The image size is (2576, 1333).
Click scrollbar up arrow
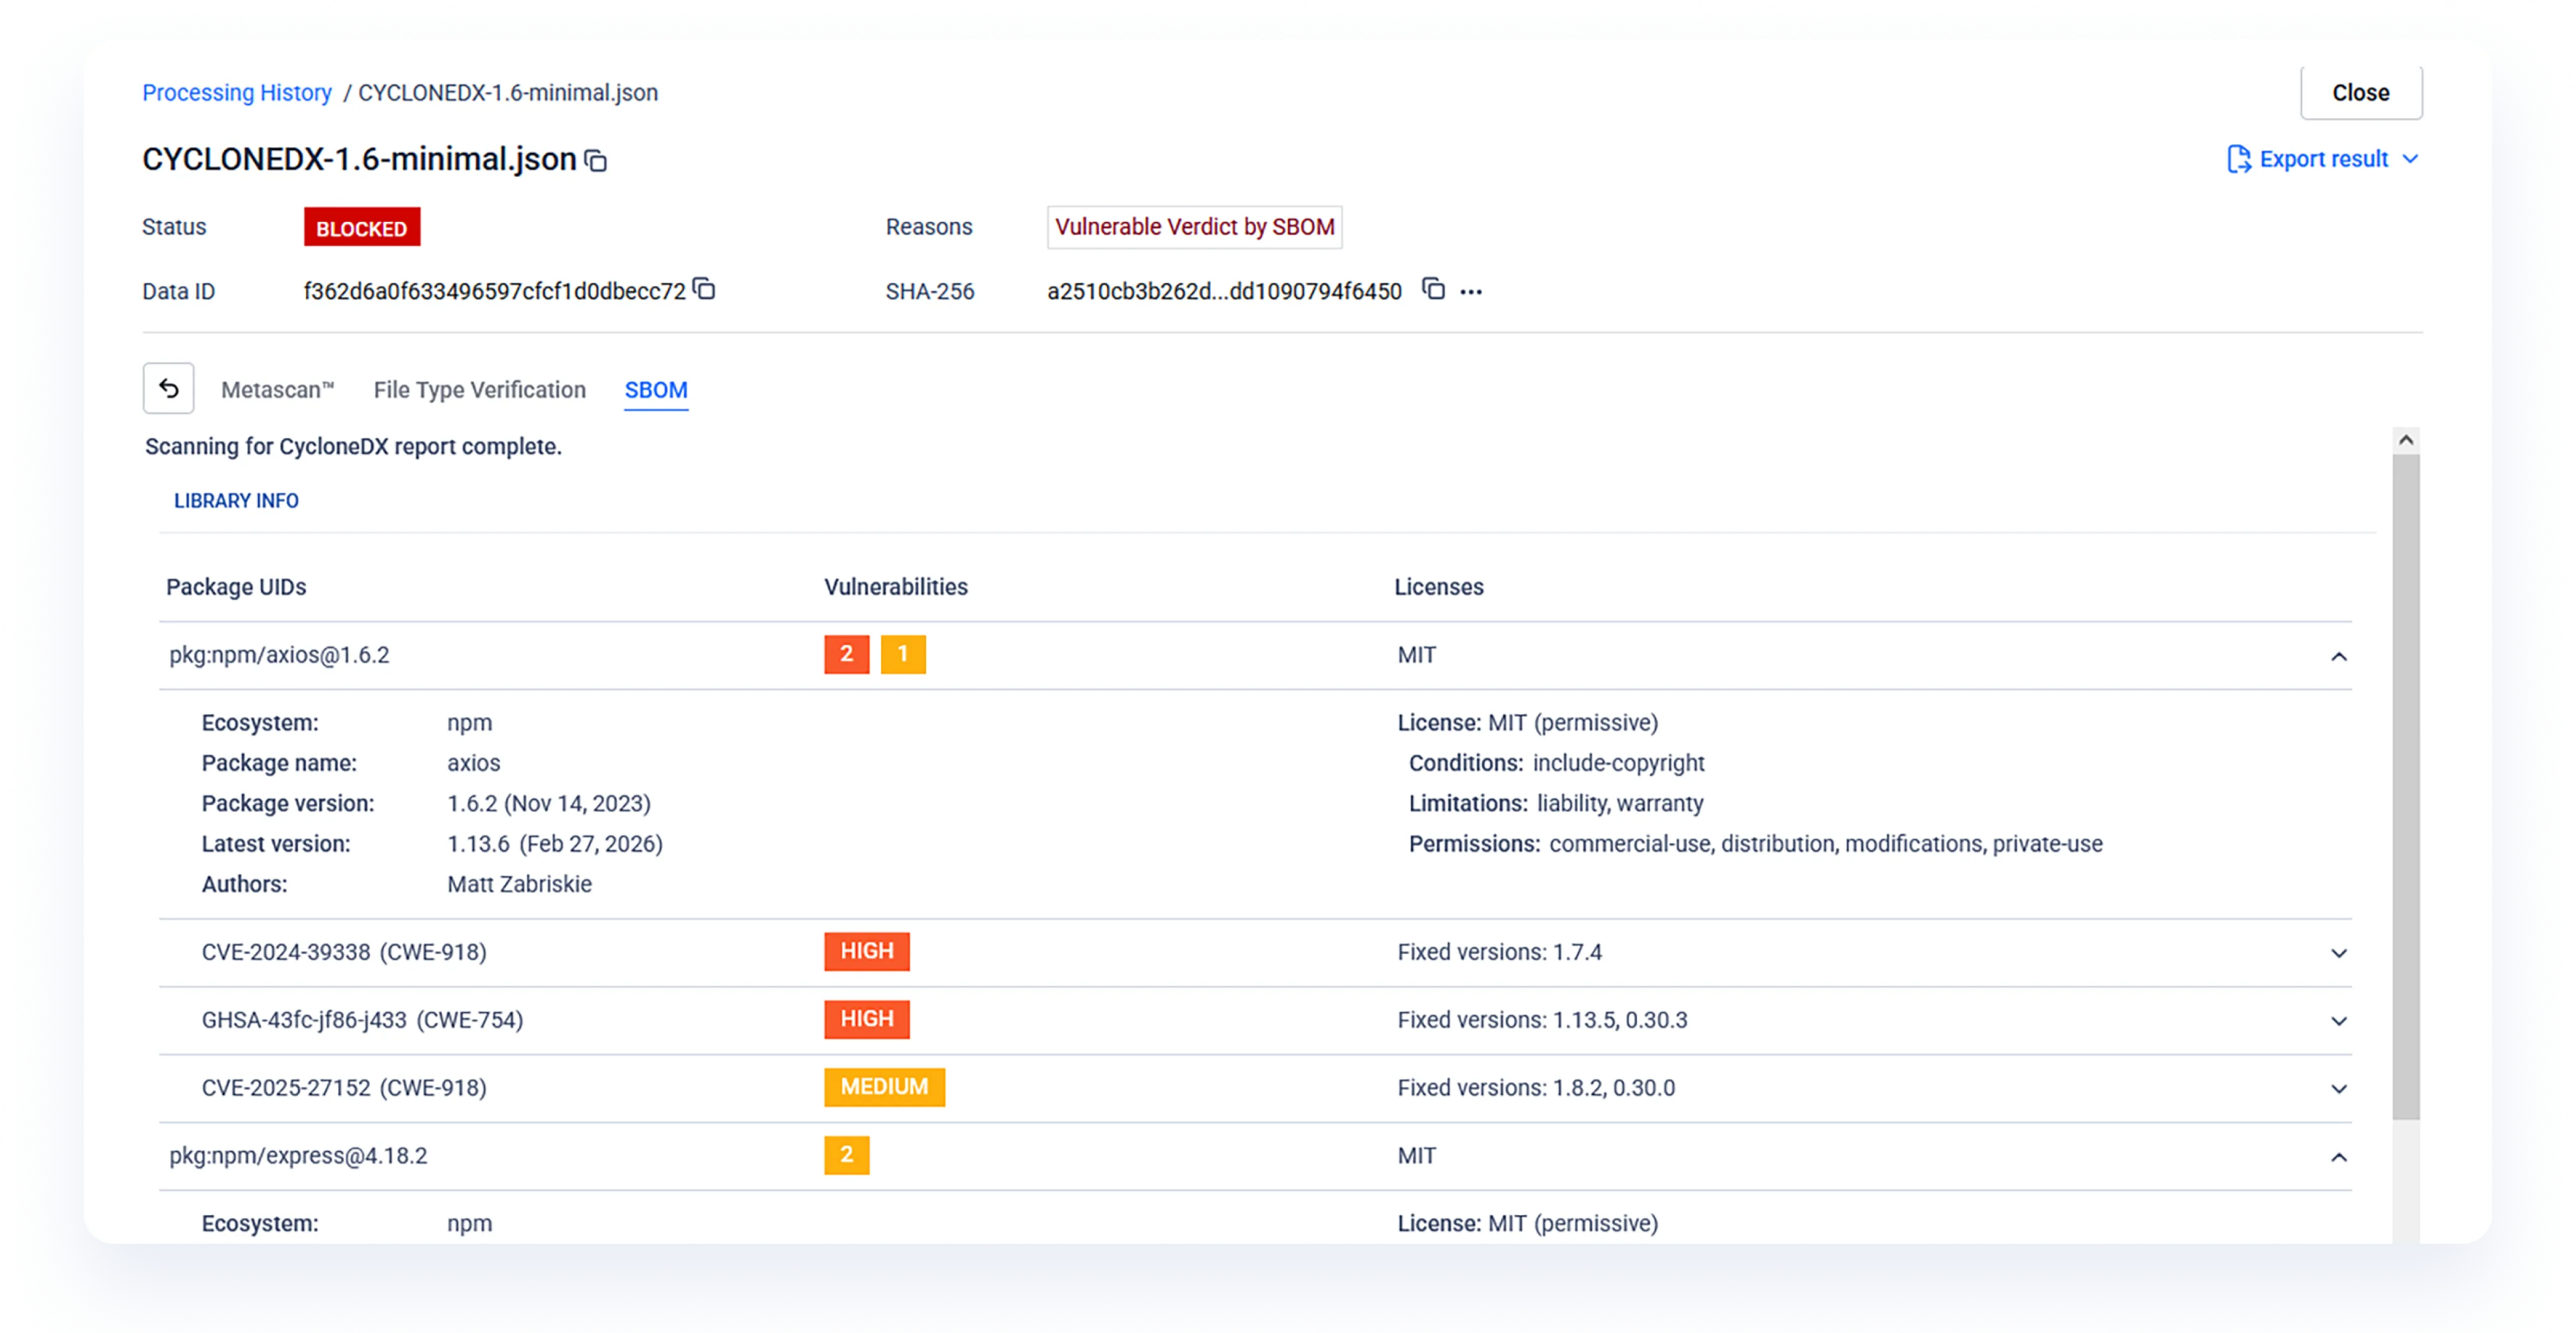click(x=2406, y=440)
